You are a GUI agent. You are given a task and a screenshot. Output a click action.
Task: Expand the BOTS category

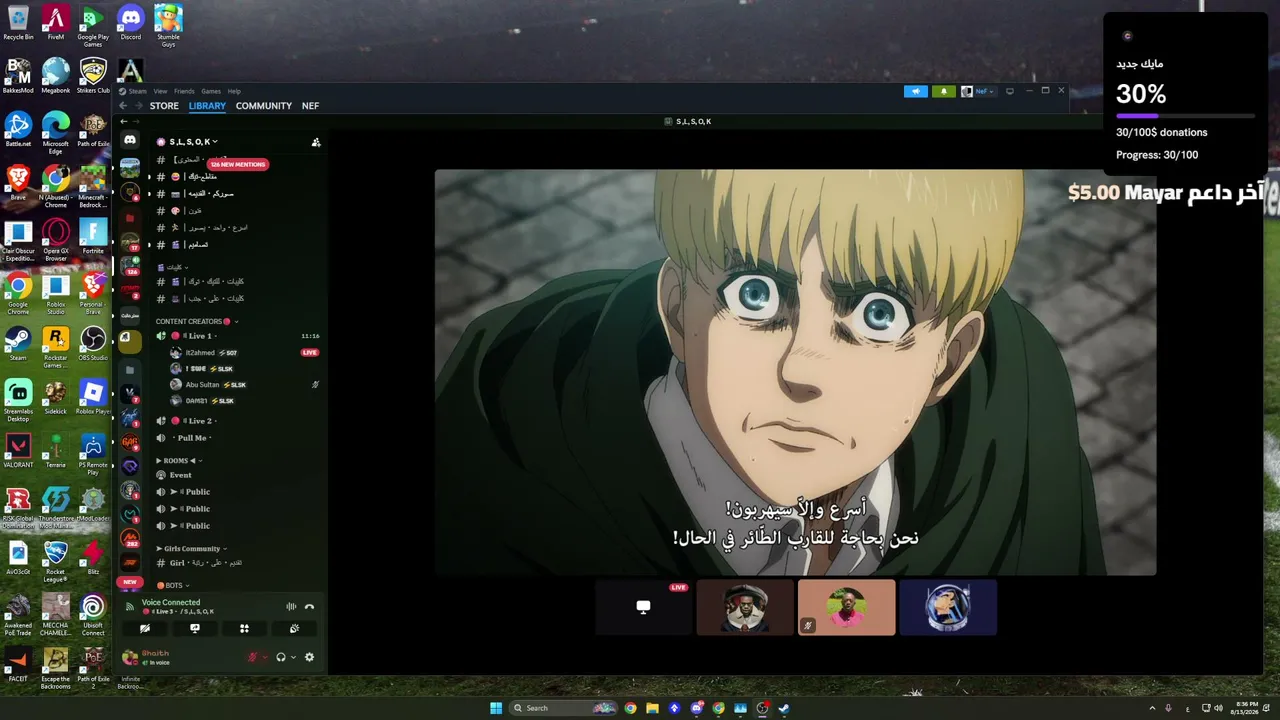(173, 585)
